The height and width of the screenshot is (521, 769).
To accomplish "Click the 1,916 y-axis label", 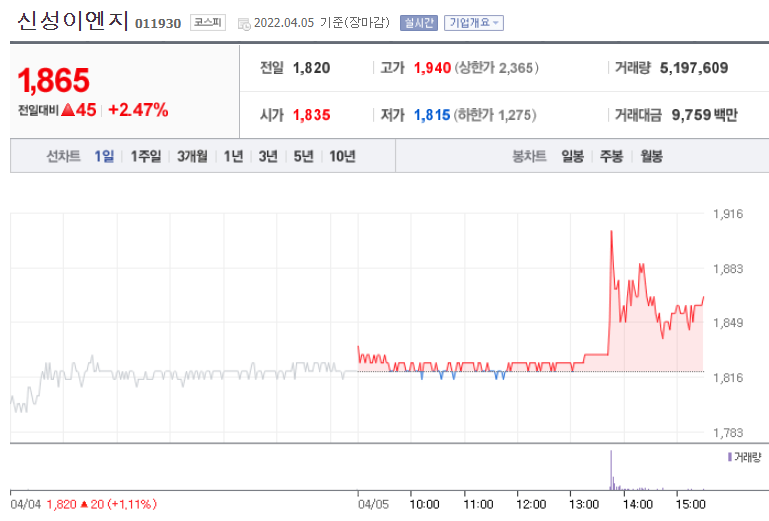I will (x=728, y=214).
